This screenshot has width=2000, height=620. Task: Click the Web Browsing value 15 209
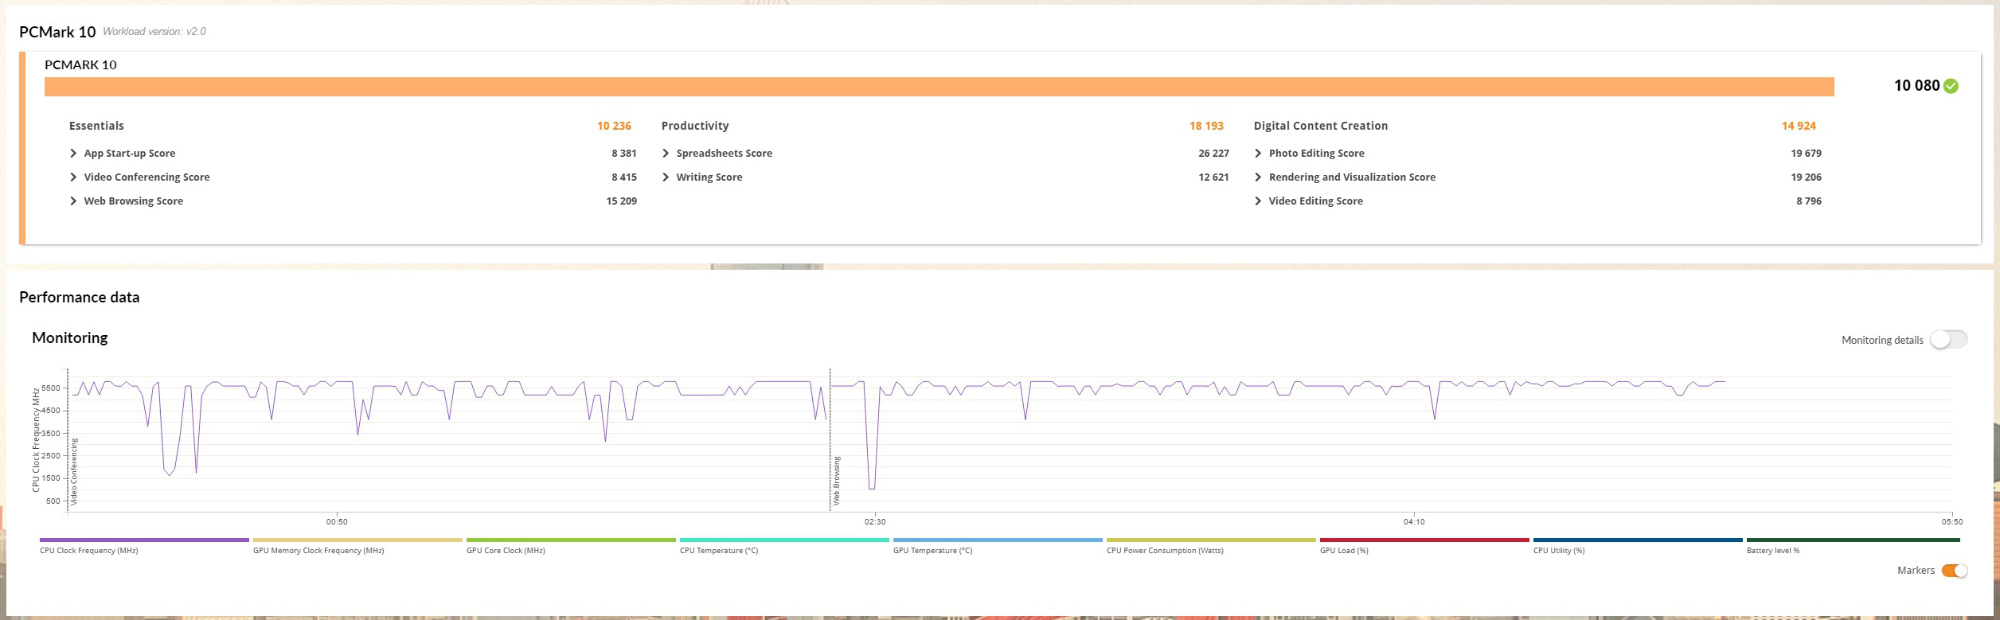click(621, 201)
